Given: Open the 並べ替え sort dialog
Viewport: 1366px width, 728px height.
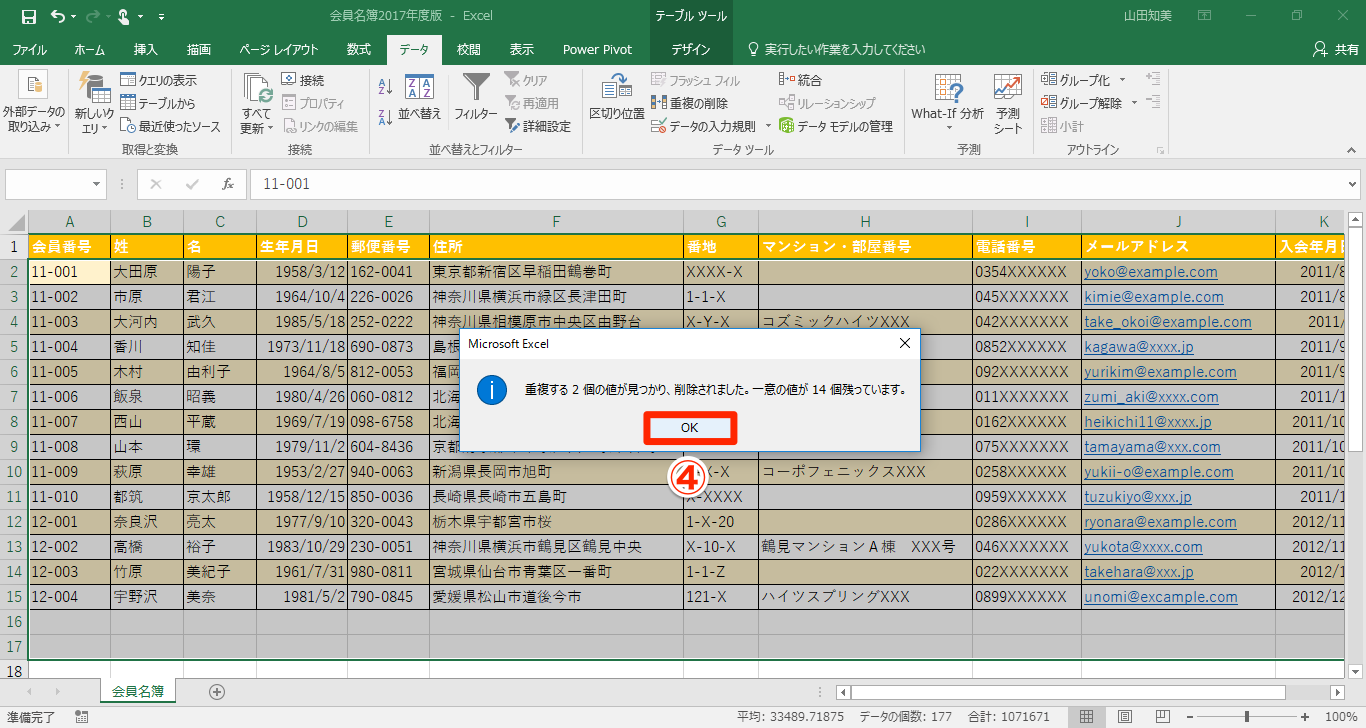Looking at the screenshot, I should click(x=420, y=98).
